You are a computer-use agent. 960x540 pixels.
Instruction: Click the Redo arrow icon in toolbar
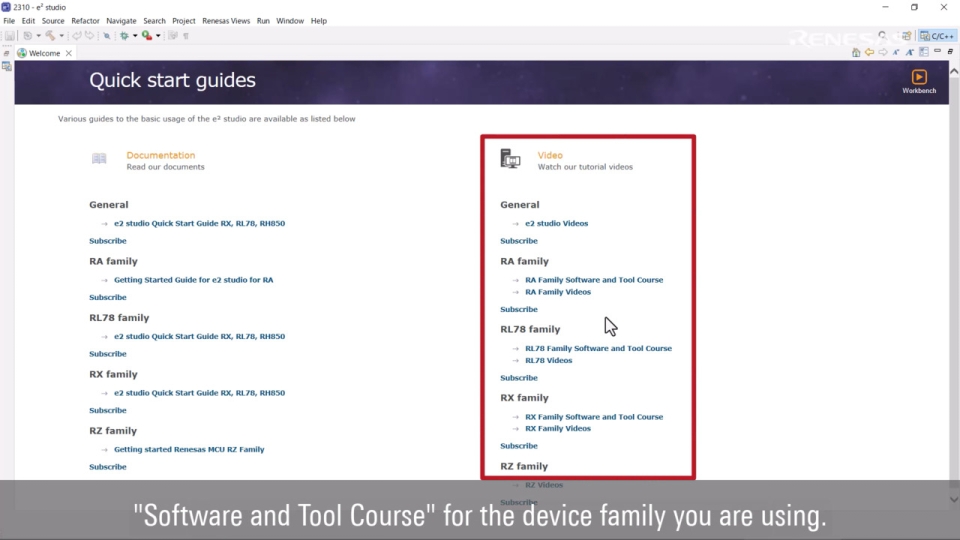89,36
